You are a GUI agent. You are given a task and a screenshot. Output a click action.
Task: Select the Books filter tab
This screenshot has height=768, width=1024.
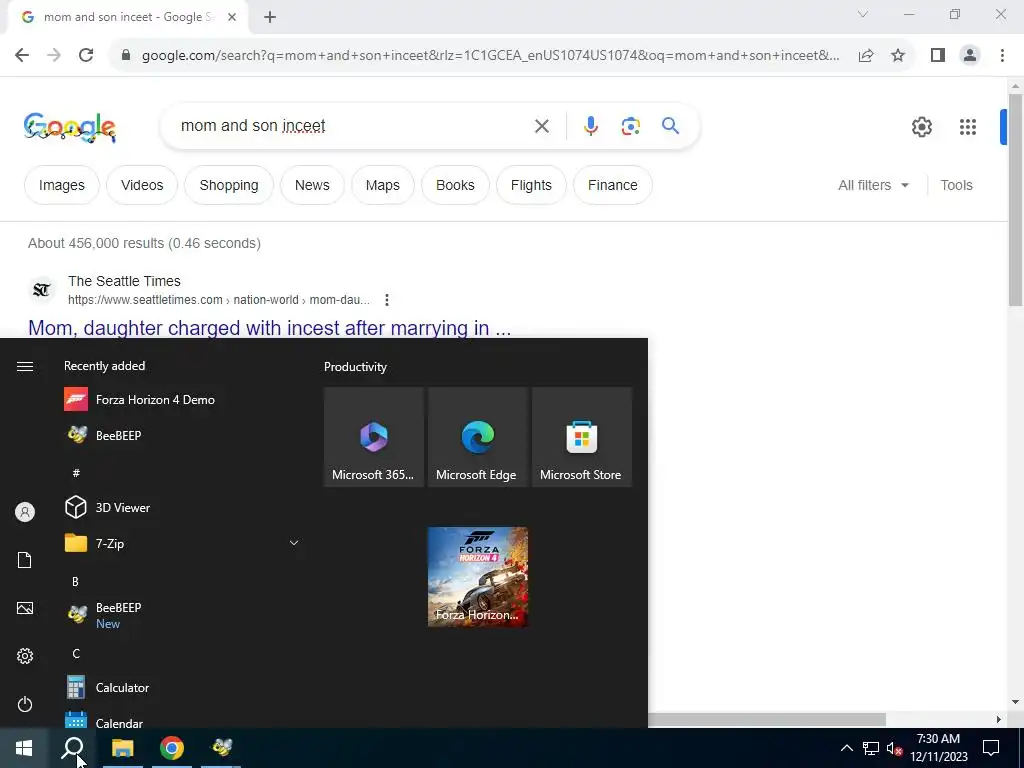[x=455, y=185]
